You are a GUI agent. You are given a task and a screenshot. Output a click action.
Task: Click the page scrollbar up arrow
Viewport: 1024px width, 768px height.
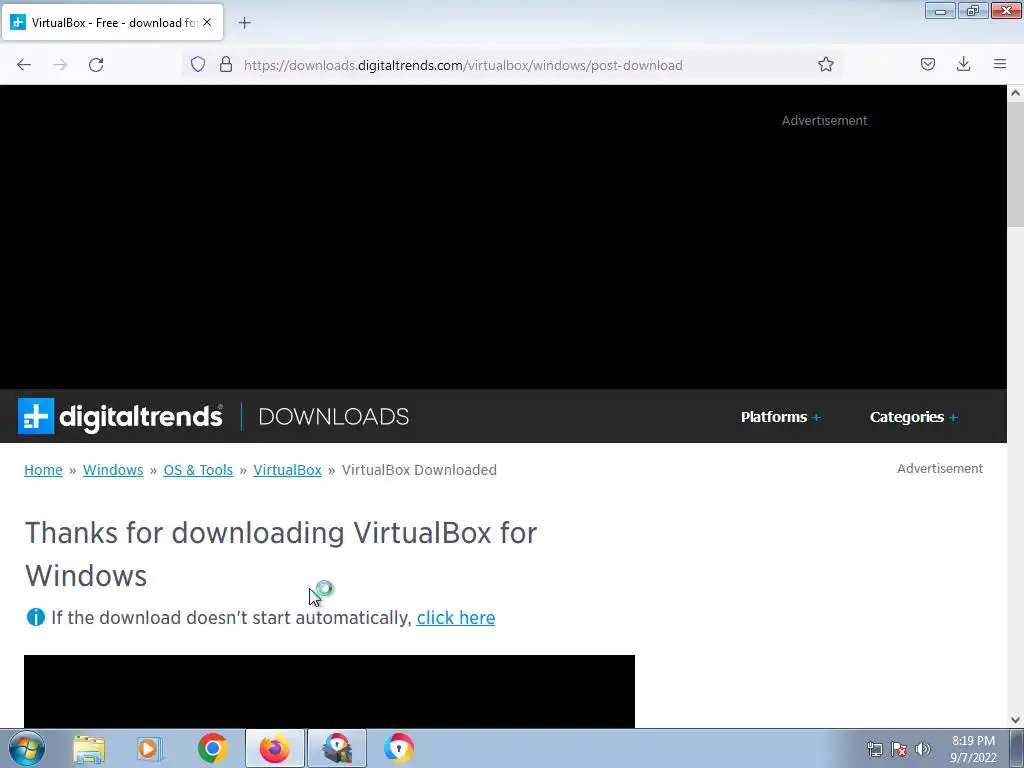coord(1015,93)
